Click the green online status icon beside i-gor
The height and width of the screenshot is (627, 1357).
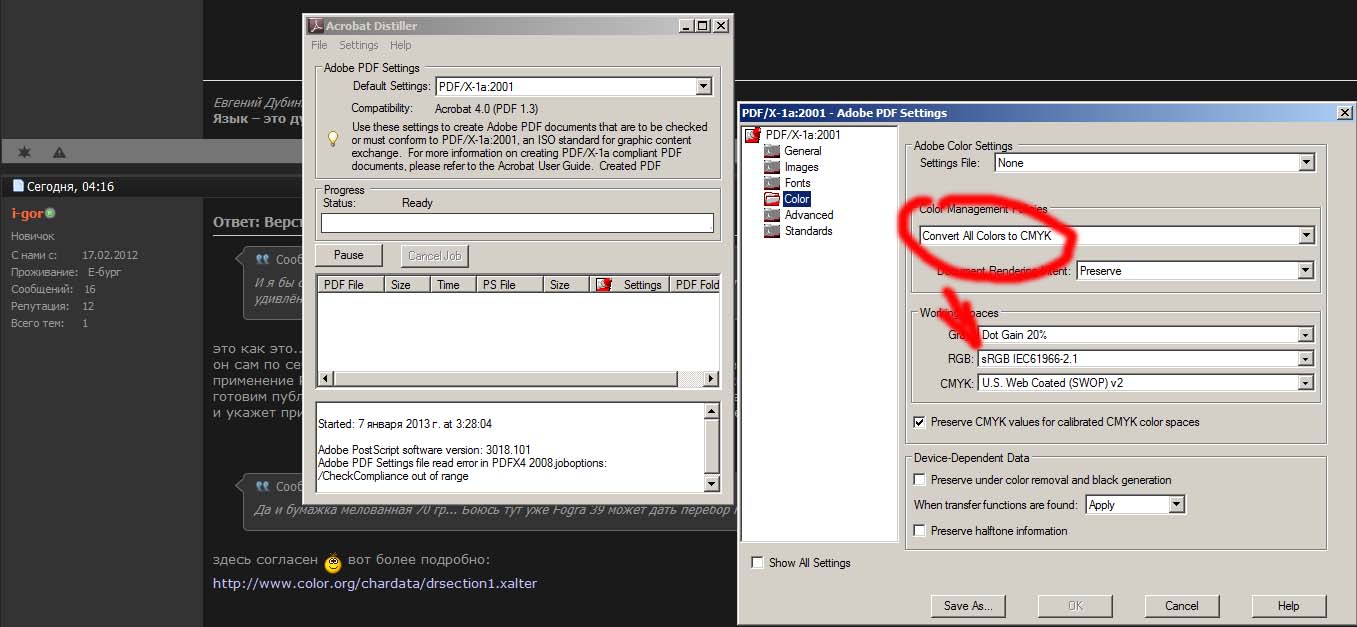[50, 213]
